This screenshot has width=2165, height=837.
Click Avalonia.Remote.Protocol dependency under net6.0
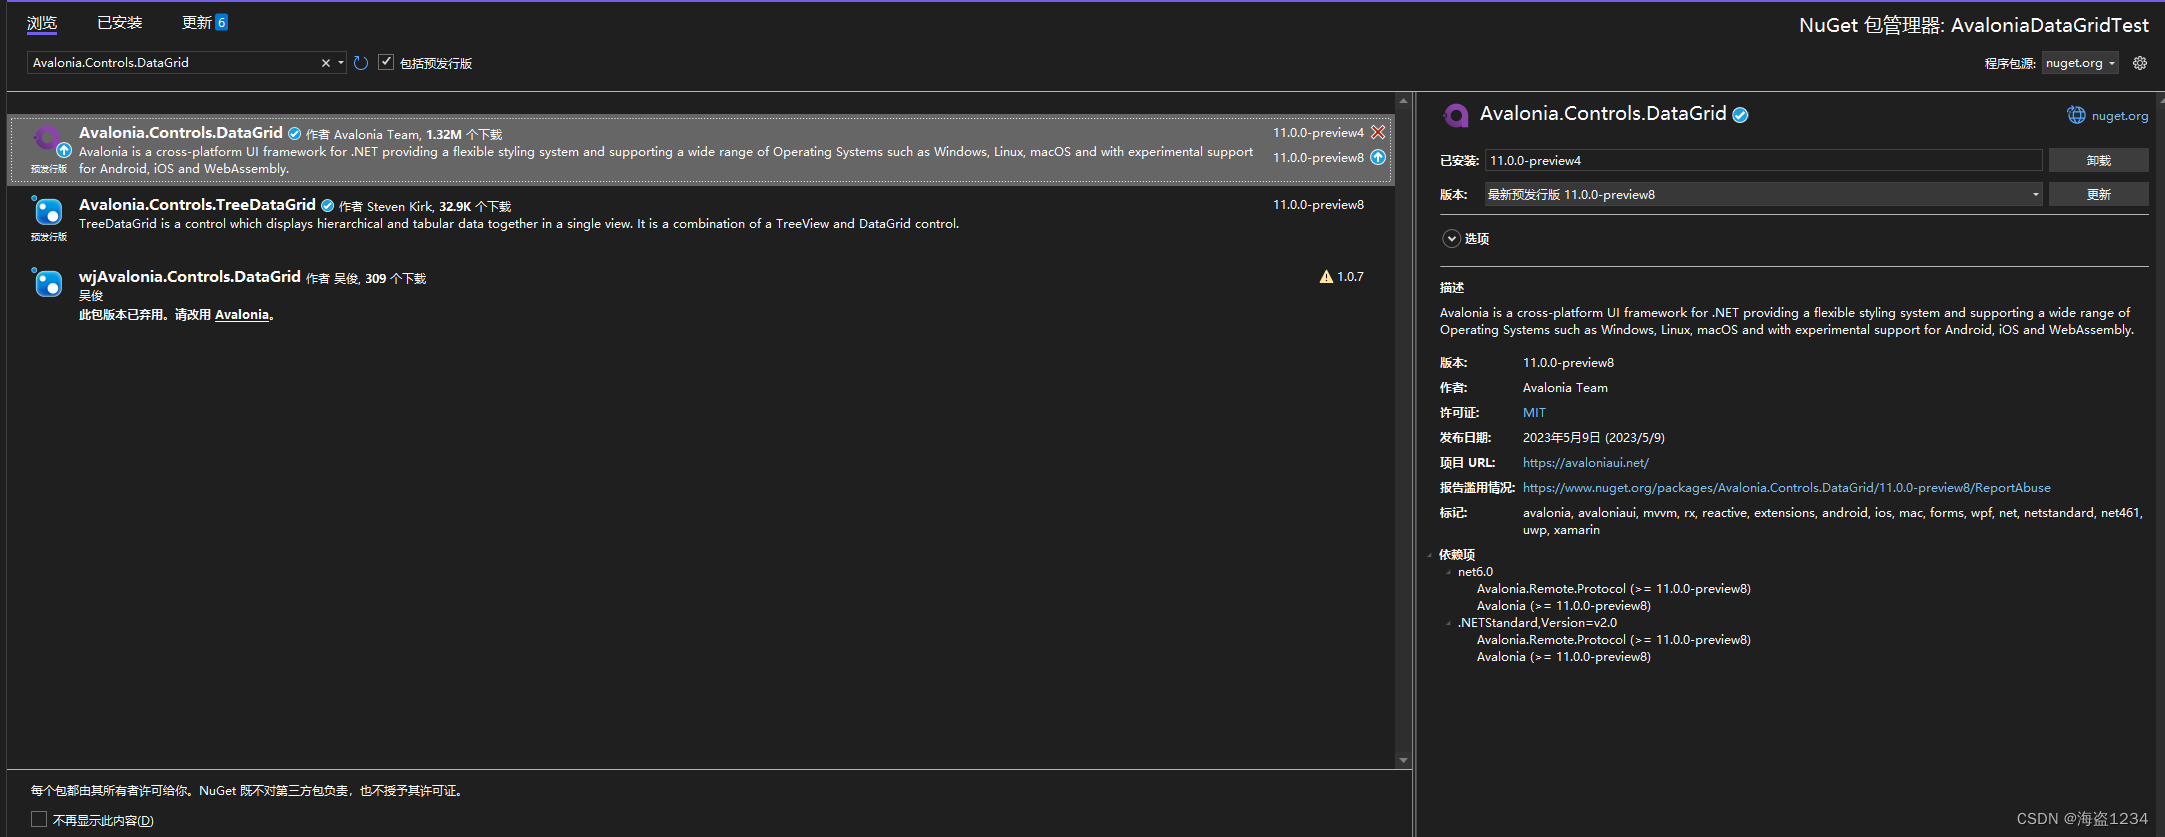1613,589
